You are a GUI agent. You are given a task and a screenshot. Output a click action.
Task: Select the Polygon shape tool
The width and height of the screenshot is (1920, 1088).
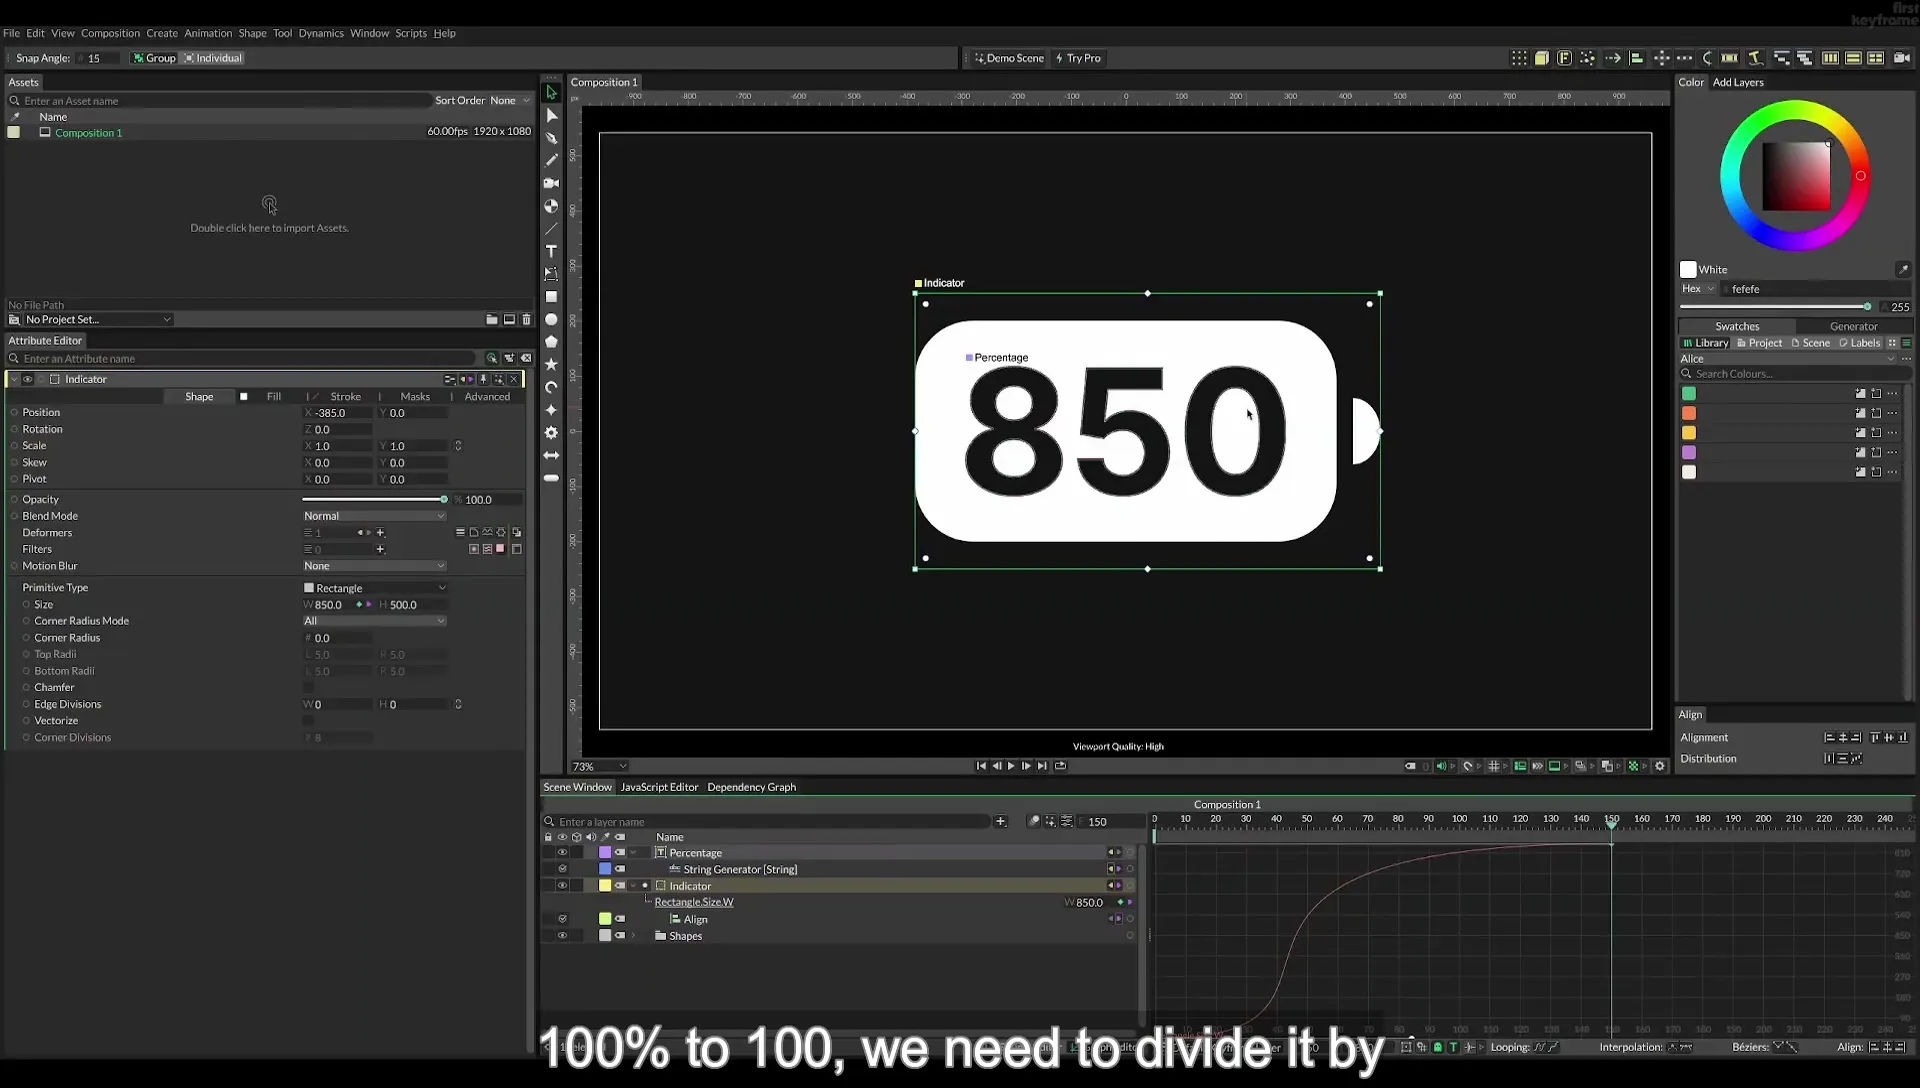[551, 342]
